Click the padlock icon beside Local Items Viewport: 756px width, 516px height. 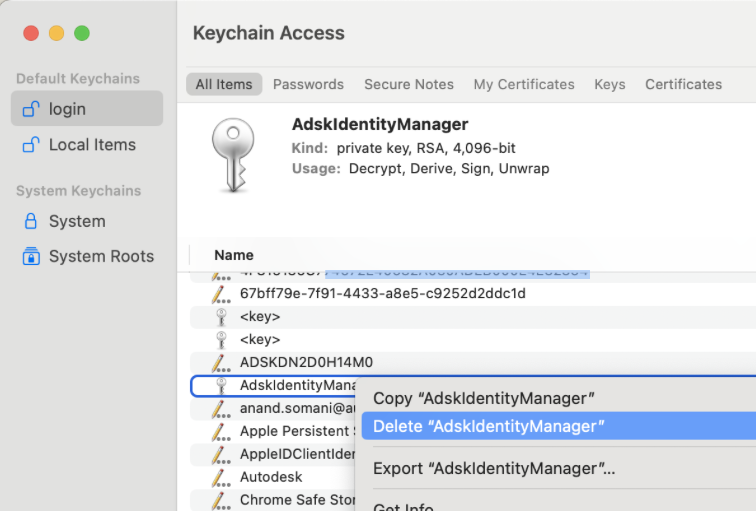pos(30,145)
